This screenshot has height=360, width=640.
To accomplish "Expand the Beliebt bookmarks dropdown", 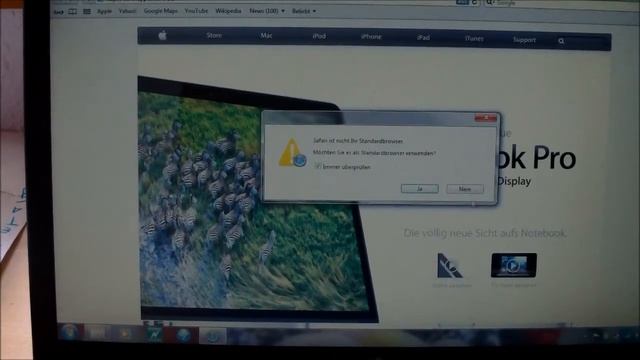I will pos(304,11).
